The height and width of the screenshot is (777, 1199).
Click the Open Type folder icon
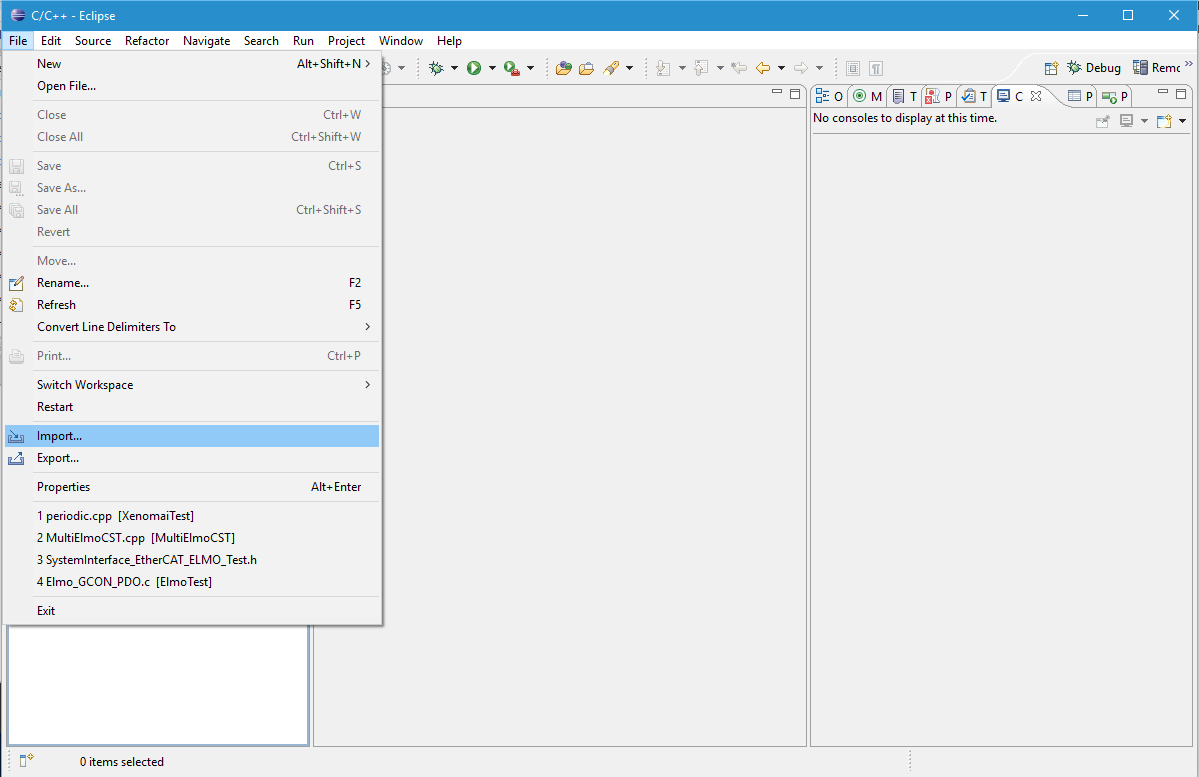564,68
